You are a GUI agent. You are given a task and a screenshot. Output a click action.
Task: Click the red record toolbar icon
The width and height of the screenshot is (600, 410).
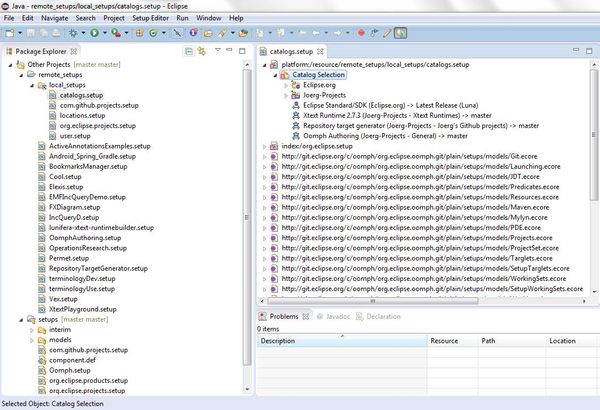[361, 33]
